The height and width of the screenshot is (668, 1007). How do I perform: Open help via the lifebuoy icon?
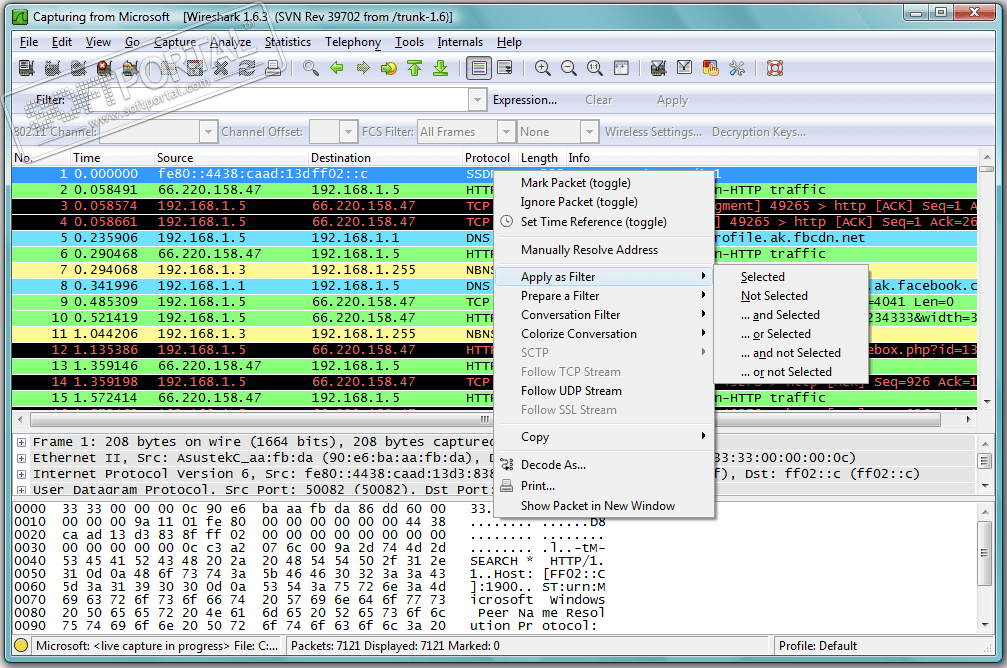coord(775,68)
